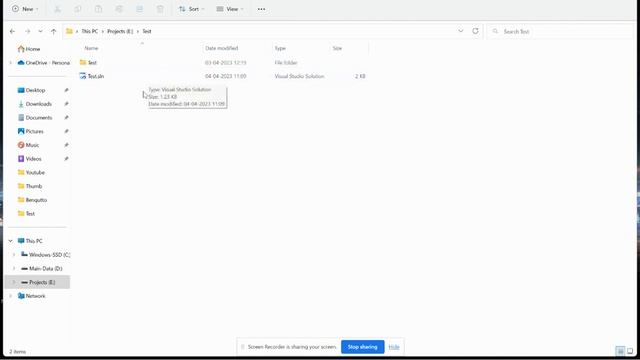Open Home in the navigation pane

[x=29, y=49]
